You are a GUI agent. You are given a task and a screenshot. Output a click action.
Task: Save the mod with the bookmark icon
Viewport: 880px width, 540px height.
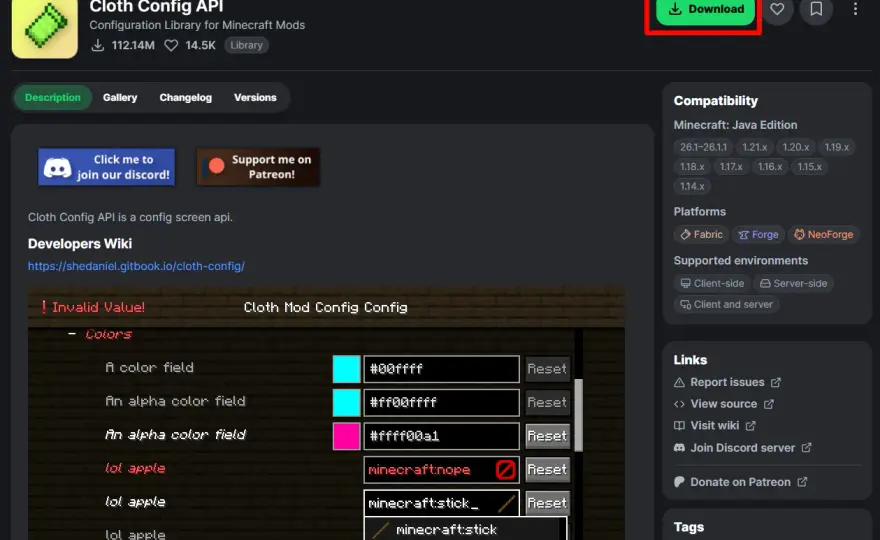click(816, 10)
